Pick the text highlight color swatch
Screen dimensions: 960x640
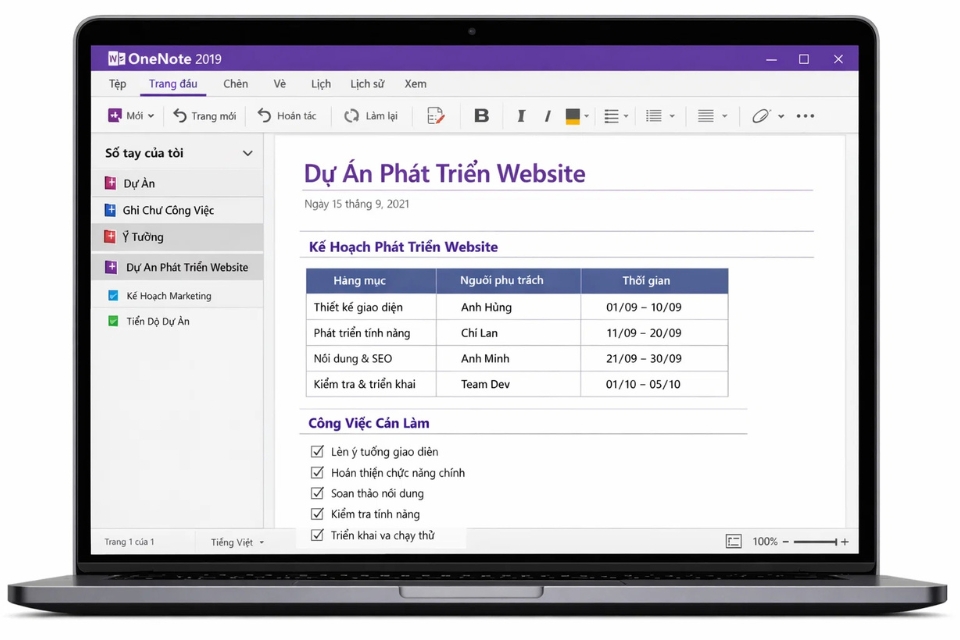pyautogui.click(x=571, y=116)
